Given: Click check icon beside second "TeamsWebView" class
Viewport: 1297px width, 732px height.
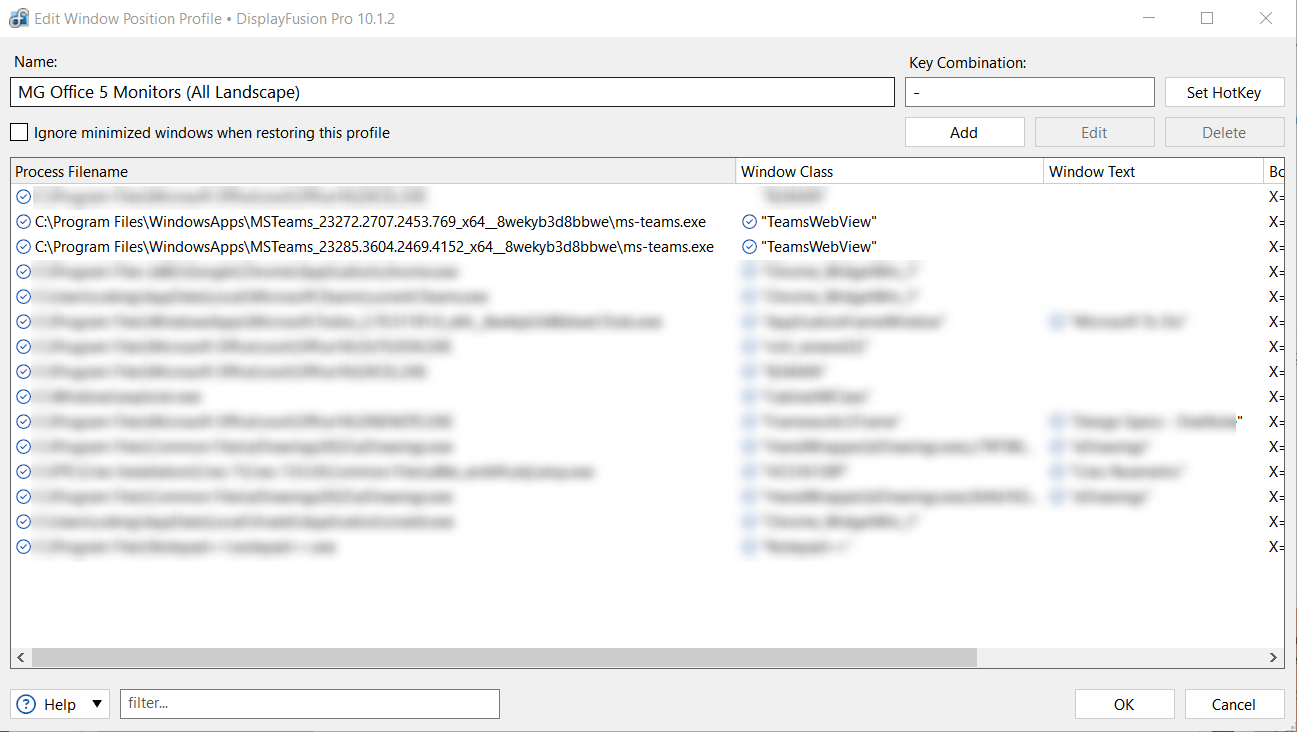Looking at the screenshot, I should pos(749,247).
